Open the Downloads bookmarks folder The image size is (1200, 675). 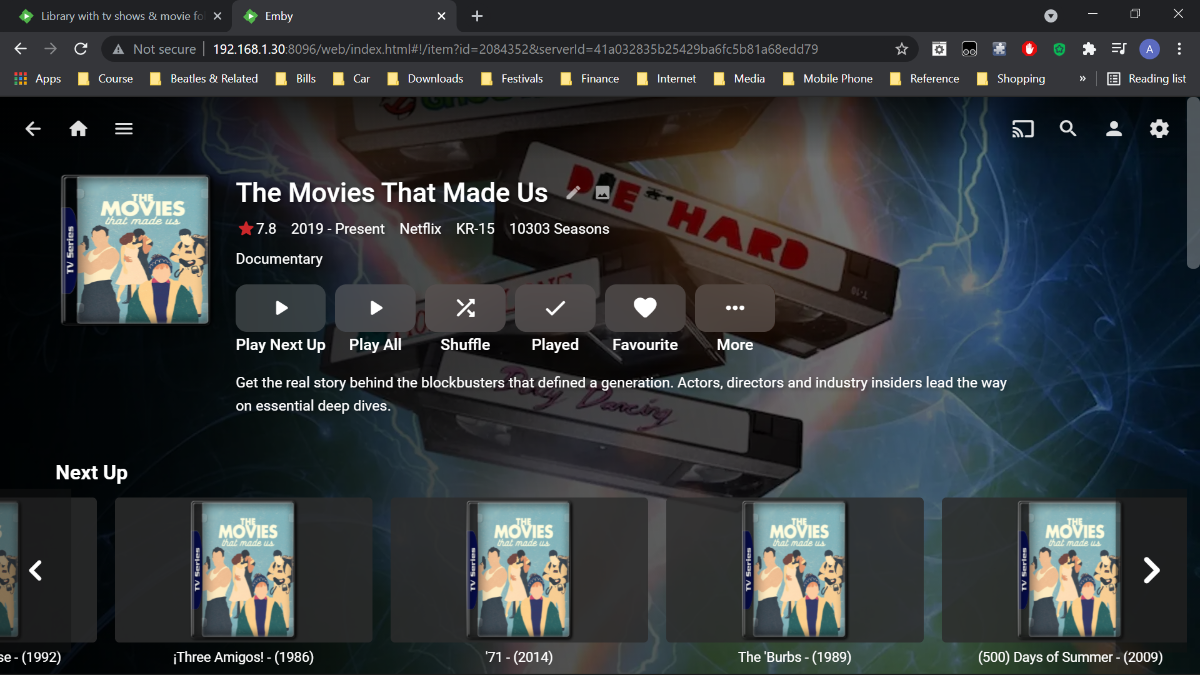click(x=425, y=79)
